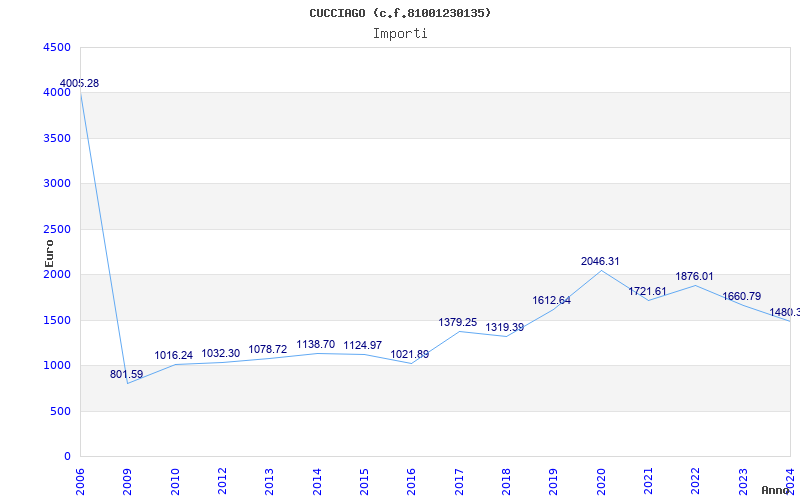The width and height of the screenshot is (800, 500).
Task: Click the chart title CUCCIAGO (c.f.81001230135)
Action: coord(400,13)
